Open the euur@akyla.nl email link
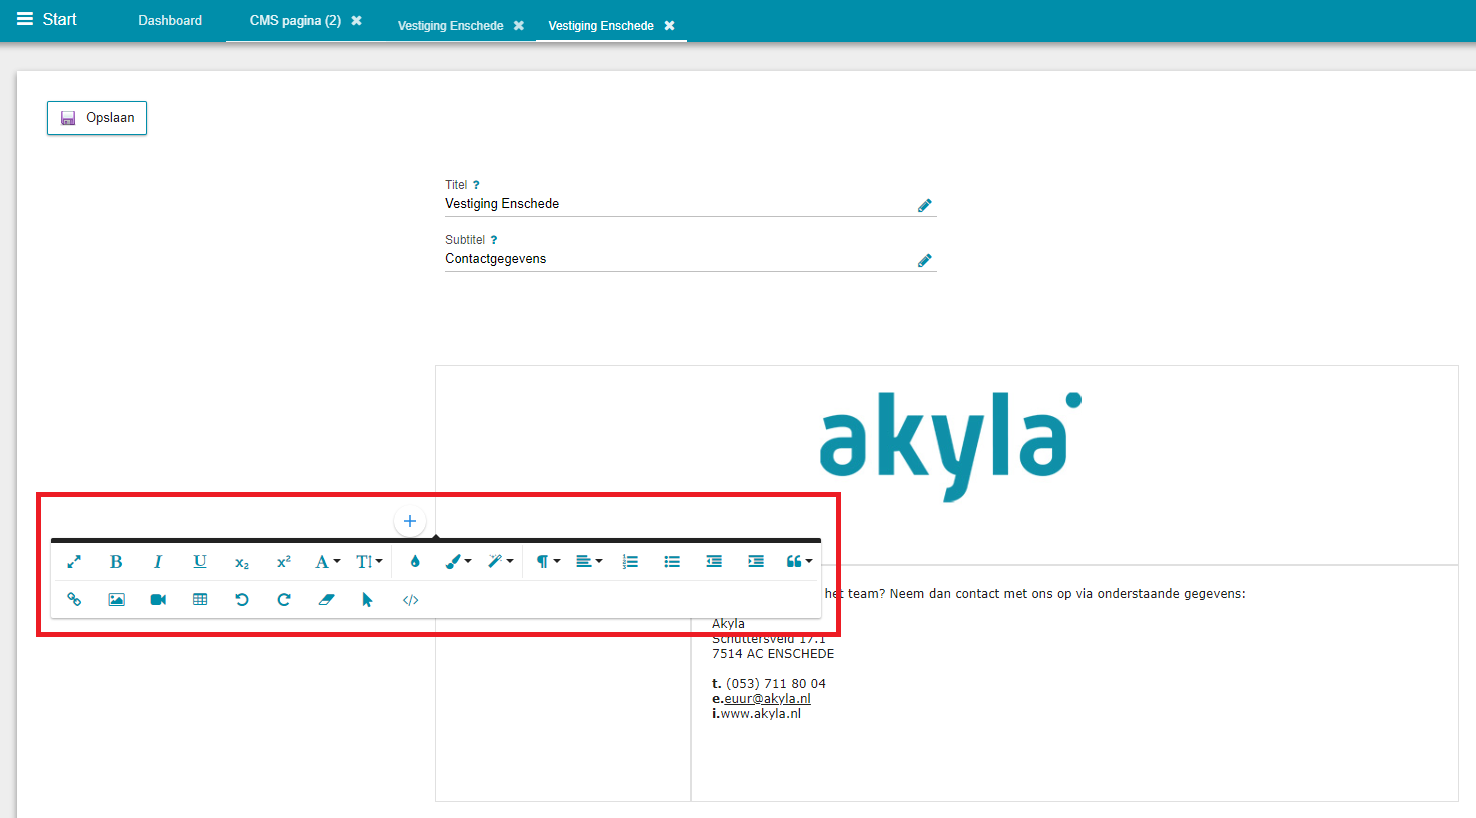The height and width of the screenshot is (818, 1476). [x=767, y=699]
